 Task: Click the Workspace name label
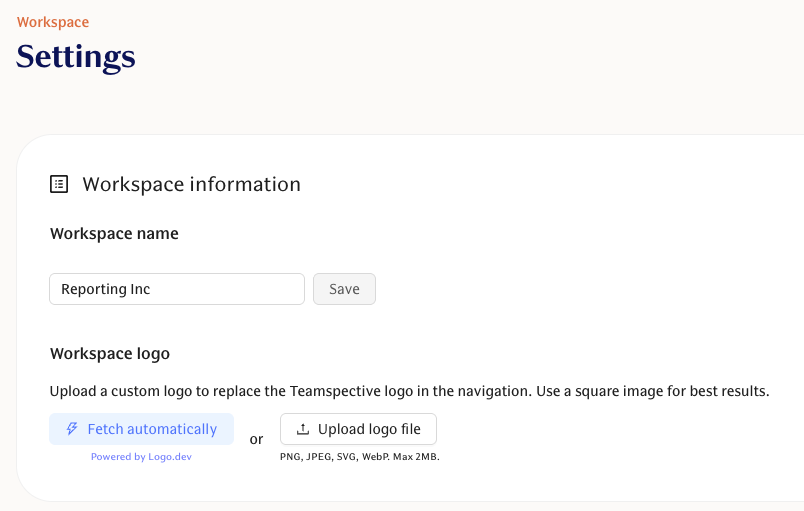coord(114,234)
